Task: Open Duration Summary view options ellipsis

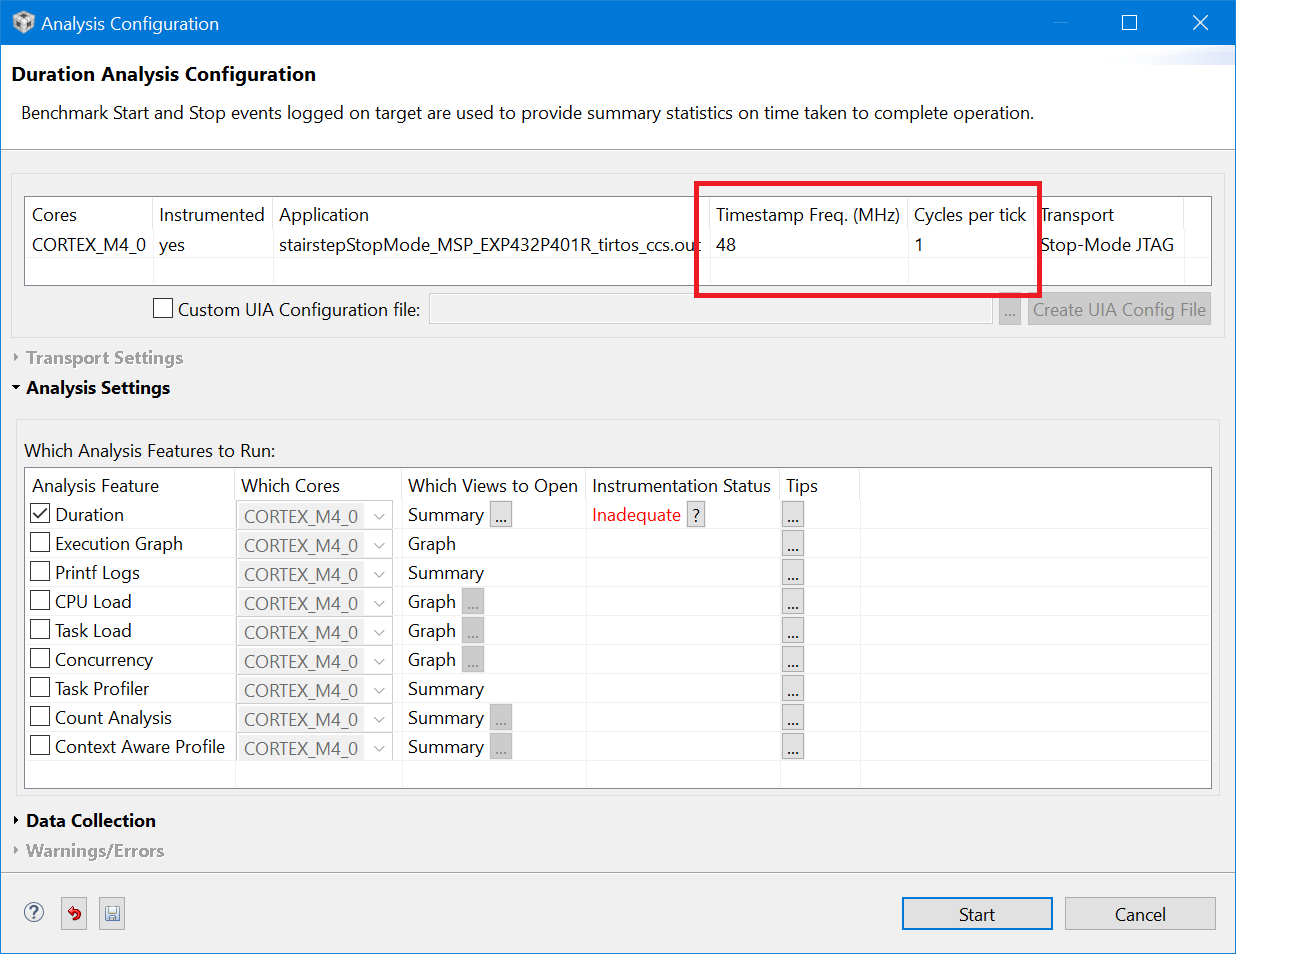Action: [501, 515]
